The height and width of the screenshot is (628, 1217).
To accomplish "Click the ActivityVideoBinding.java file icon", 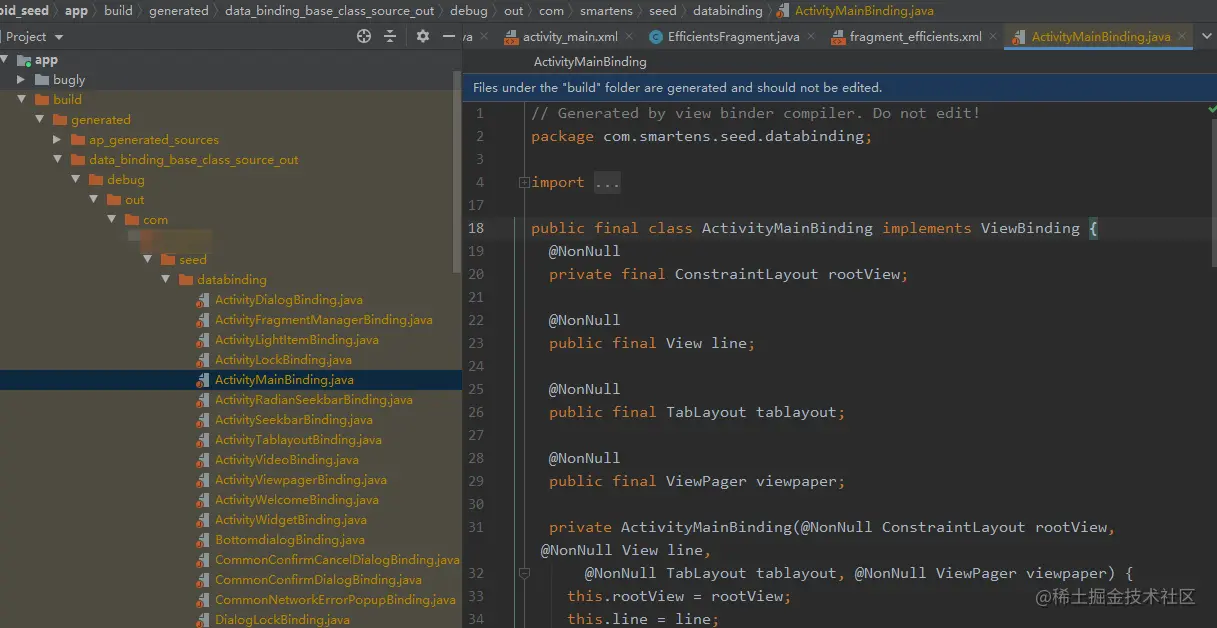I will click(x=203, y=460).
